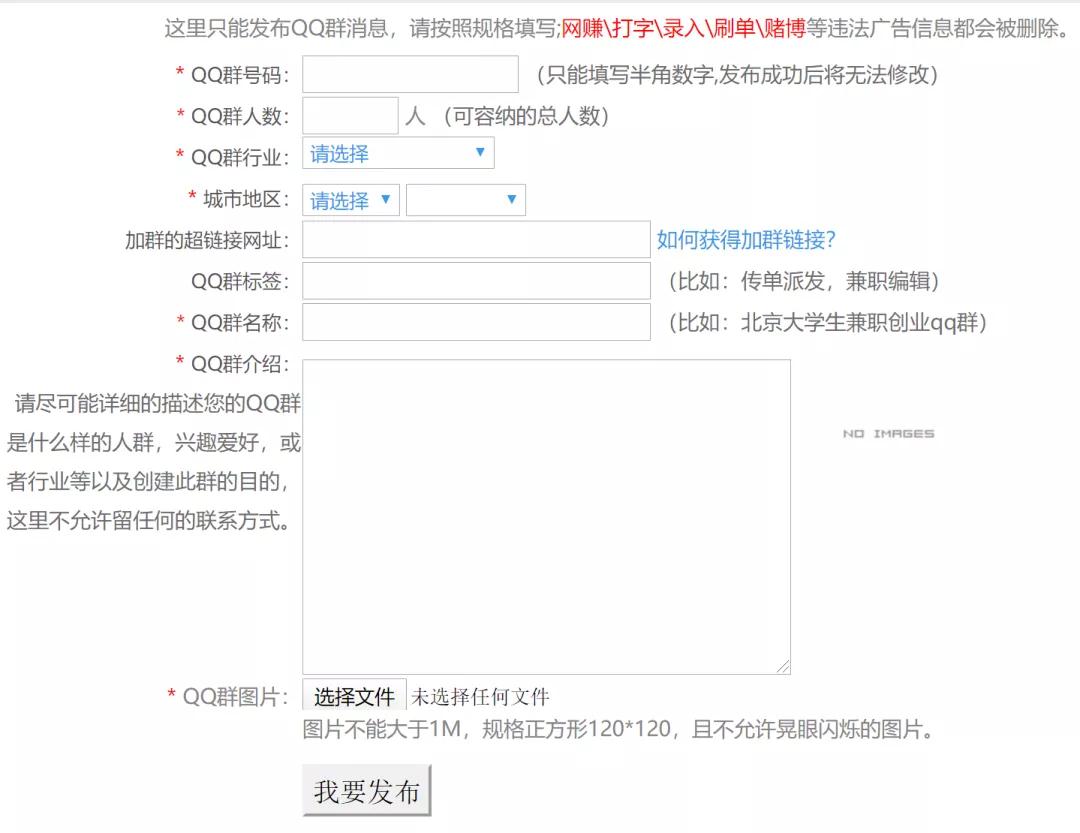
Task: Click into the QQ群名称 field
Action: (476, 322)
